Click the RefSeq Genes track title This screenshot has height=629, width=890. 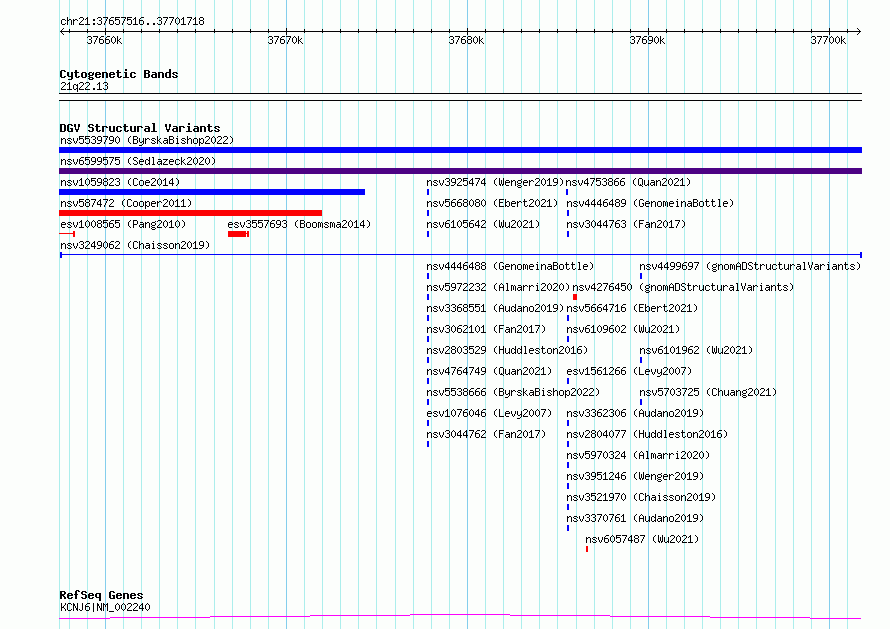point(101,595)
